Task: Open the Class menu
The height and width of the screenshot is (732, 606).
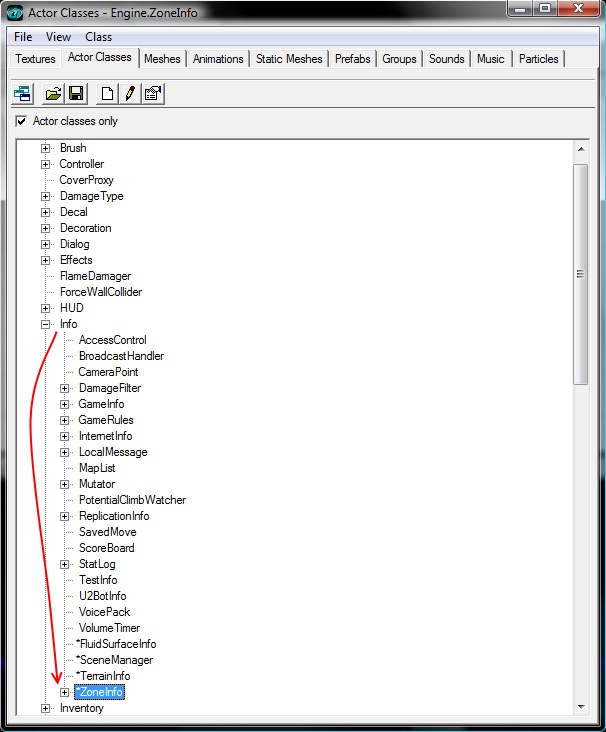Action: coord(98,37)
